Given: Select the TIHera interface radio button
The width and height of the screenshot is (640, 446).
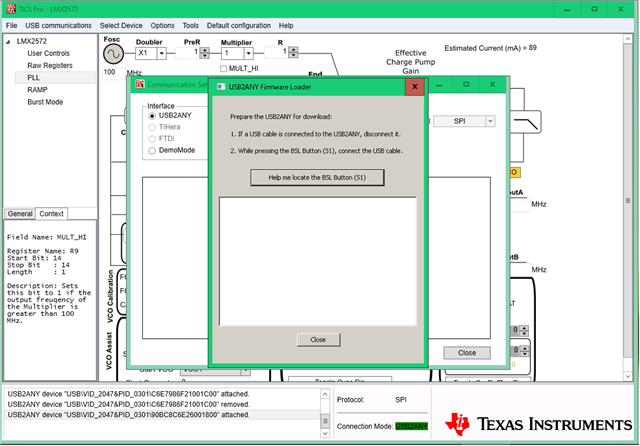Looking at the screenshot, I should tap(152, 127).
